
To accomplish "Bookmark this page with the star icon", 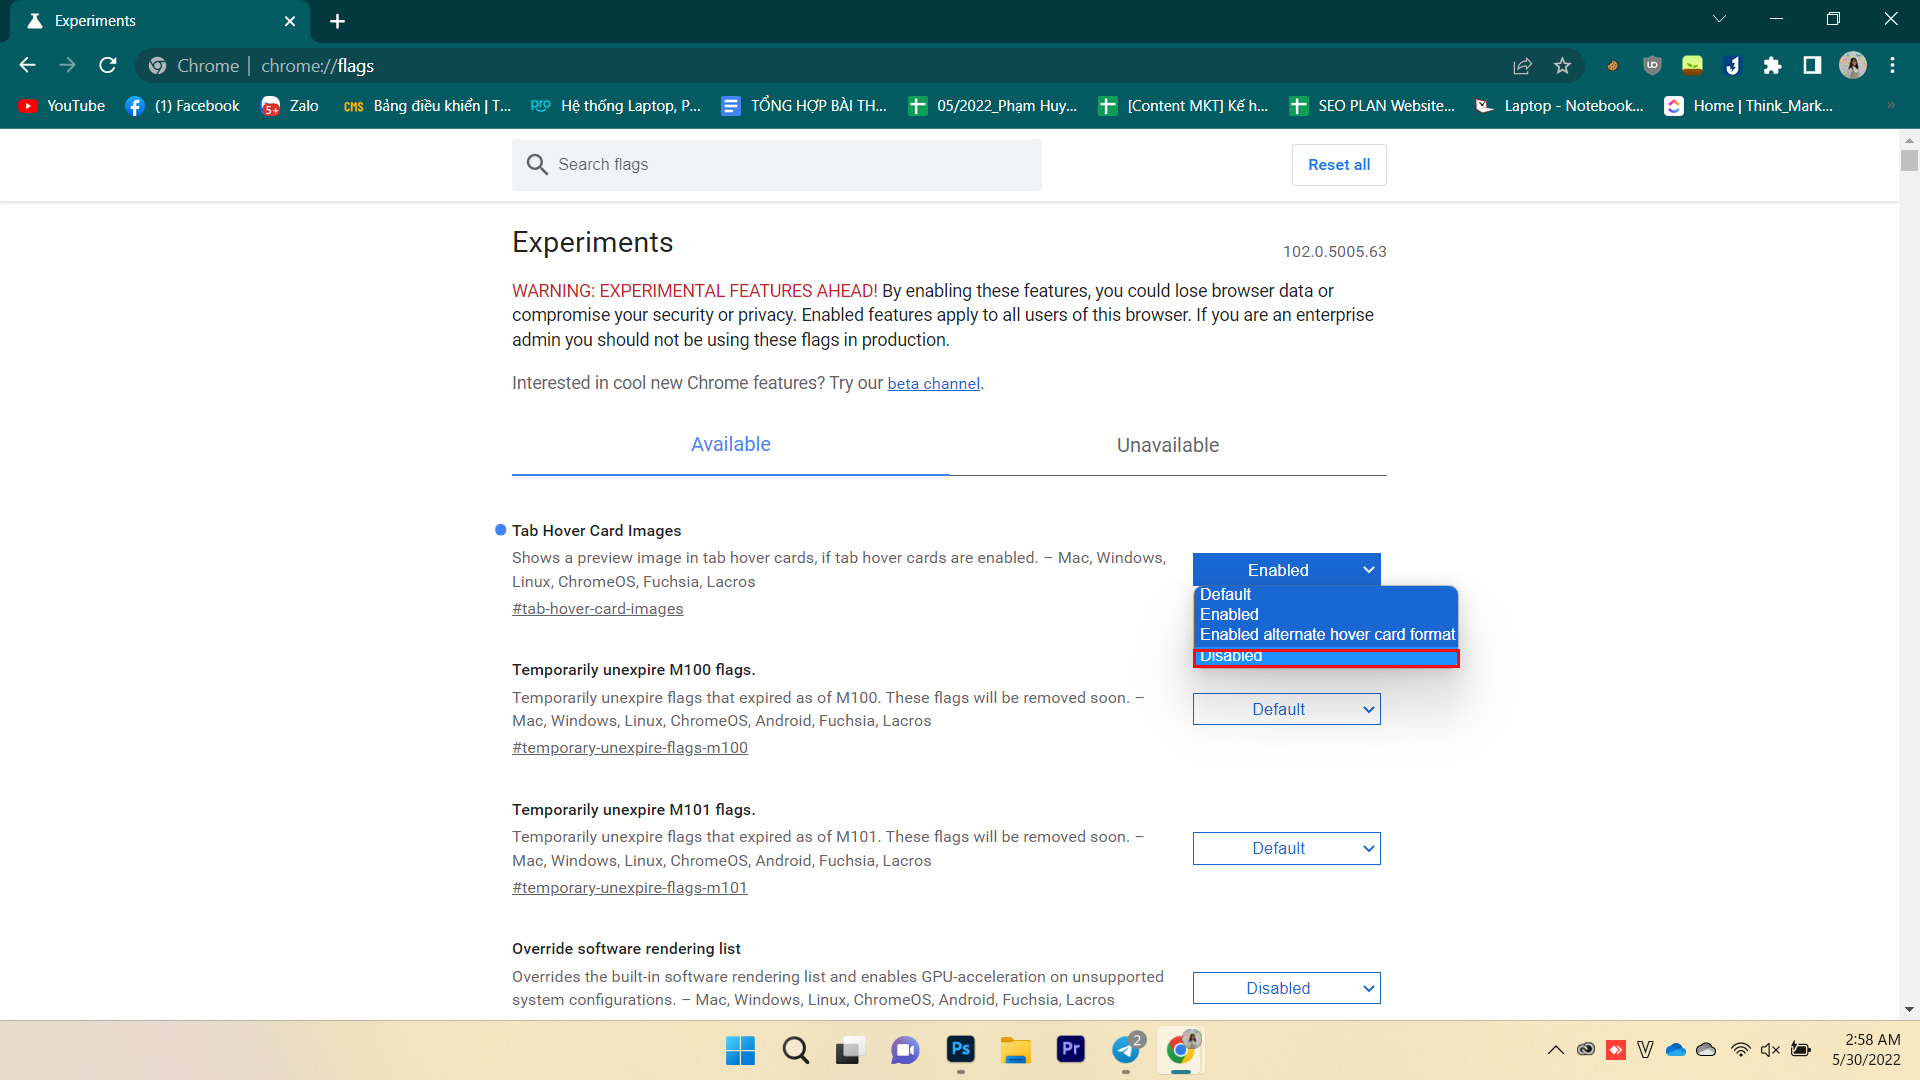I will tap(1562, 66).
